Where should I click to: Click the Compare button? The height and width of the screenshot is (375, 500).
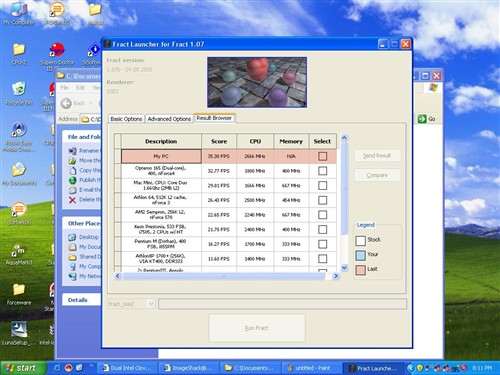point(377,175)
